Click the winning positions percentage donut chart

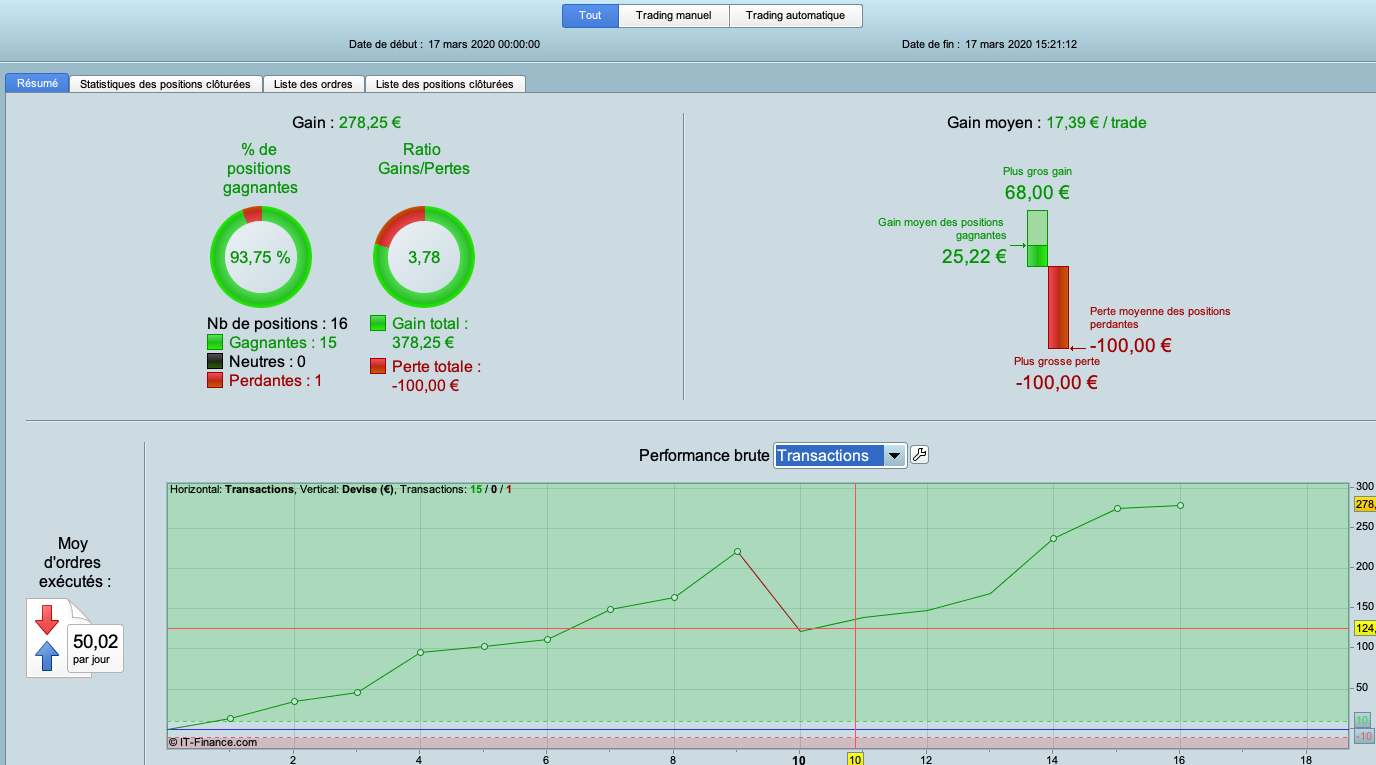click(260, 257)
